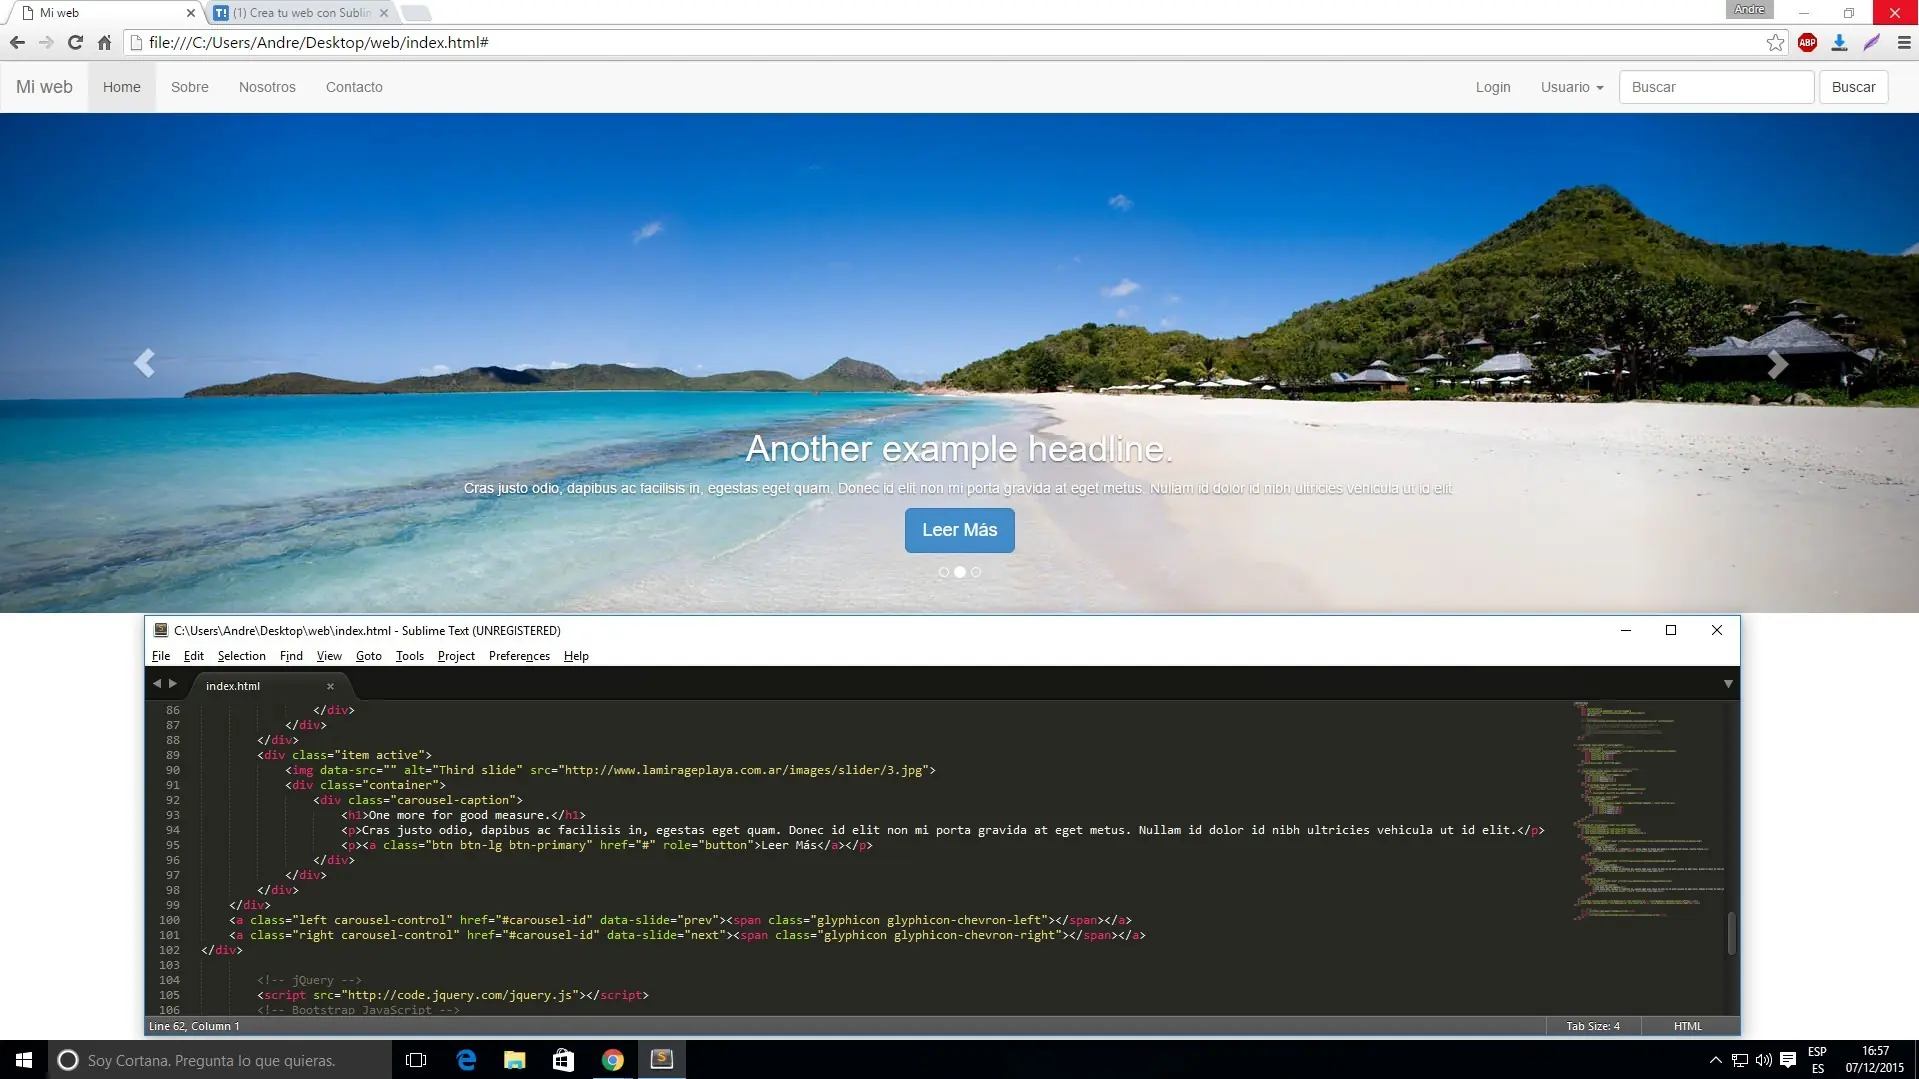Launch Microsoft Edge from taskbar

[466, 1060]
